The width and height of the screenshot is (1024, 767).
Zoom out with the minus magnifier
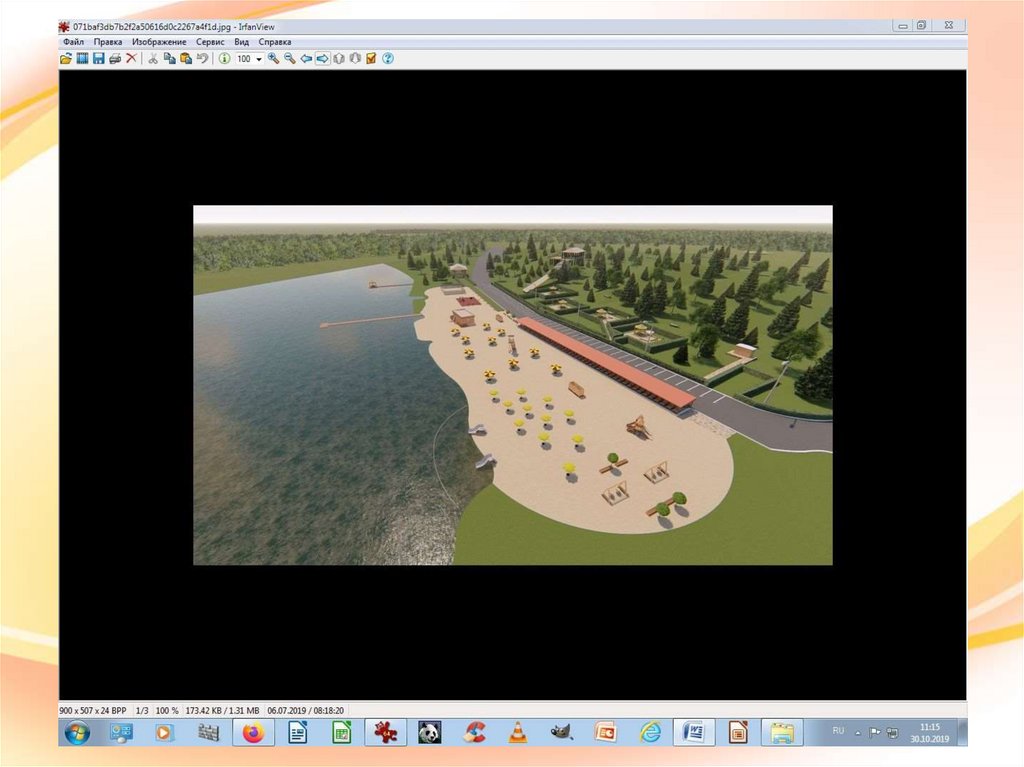coord(290,59)
